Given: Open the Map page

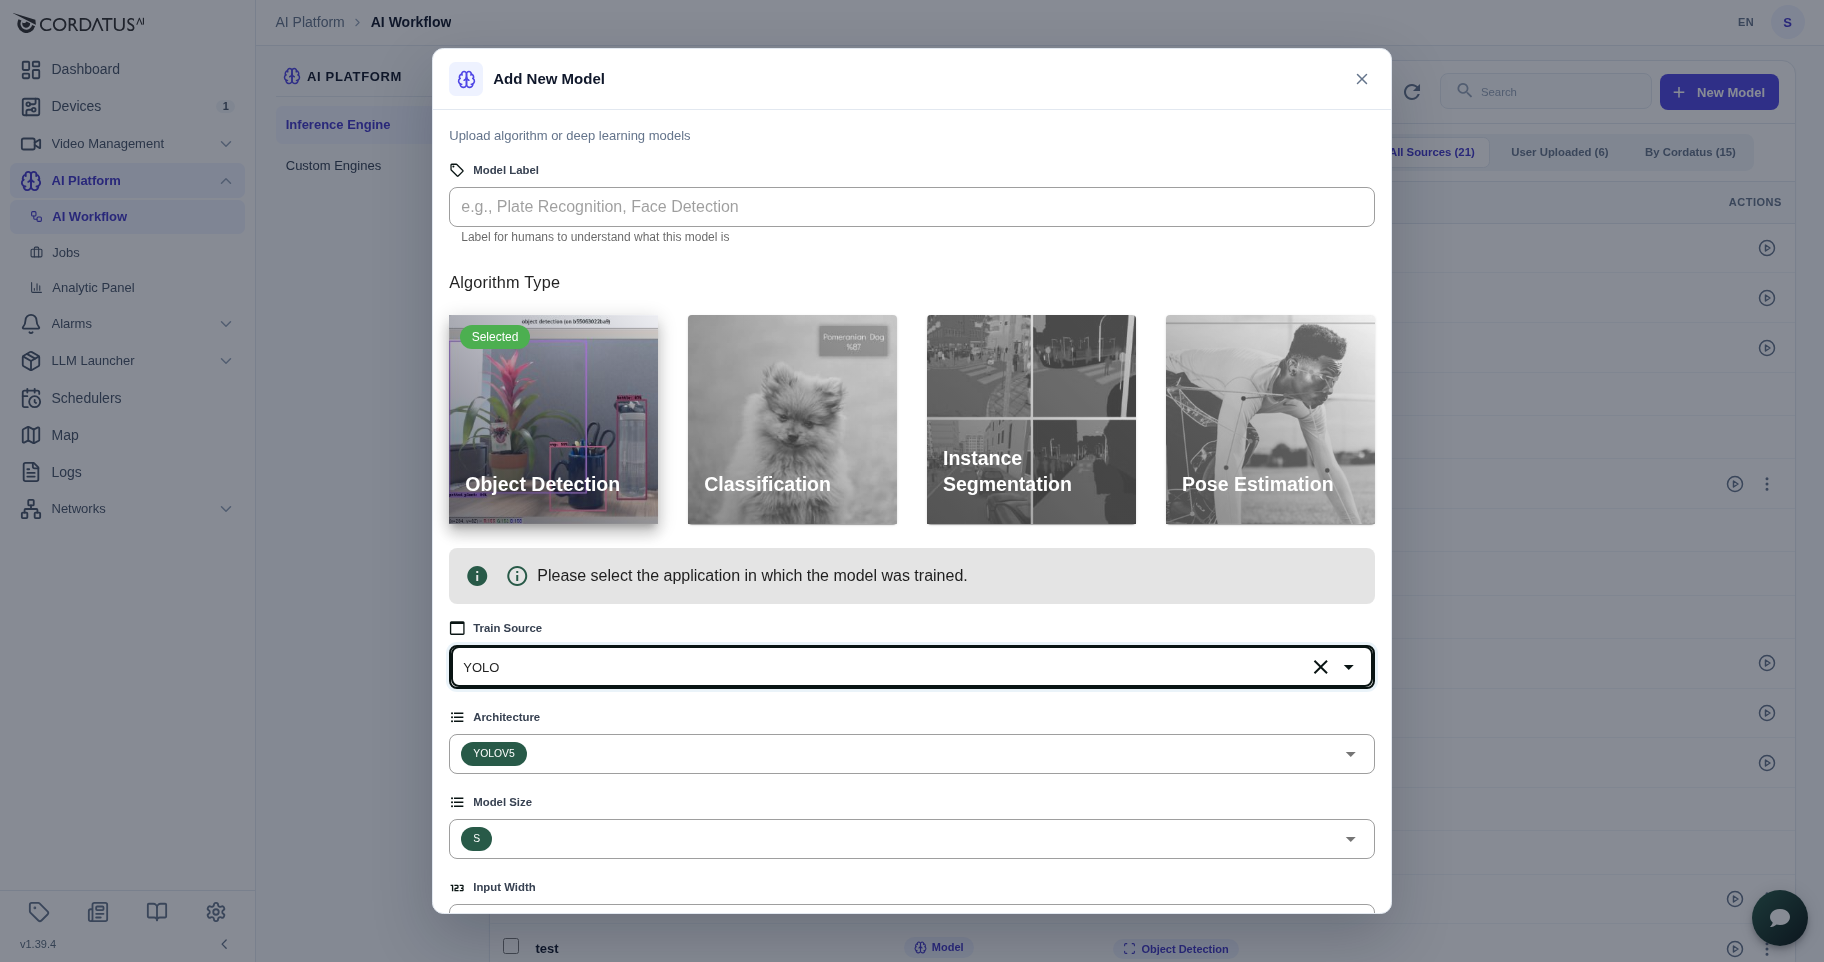Looking at the screenshot, I should pos(127,435).
